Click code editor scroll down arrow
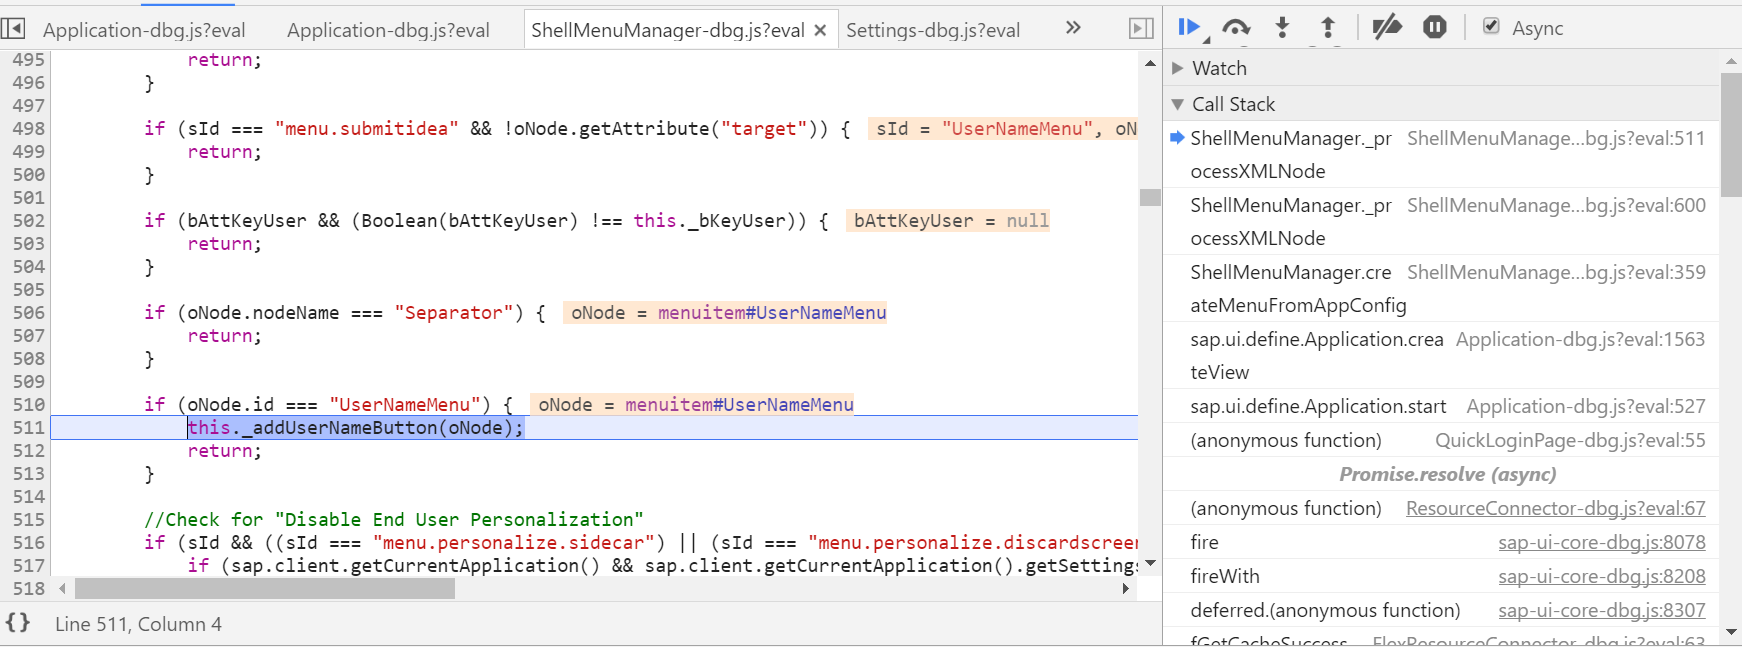The width and height of the screenshot is (1742, 647). coord(1150,564)
